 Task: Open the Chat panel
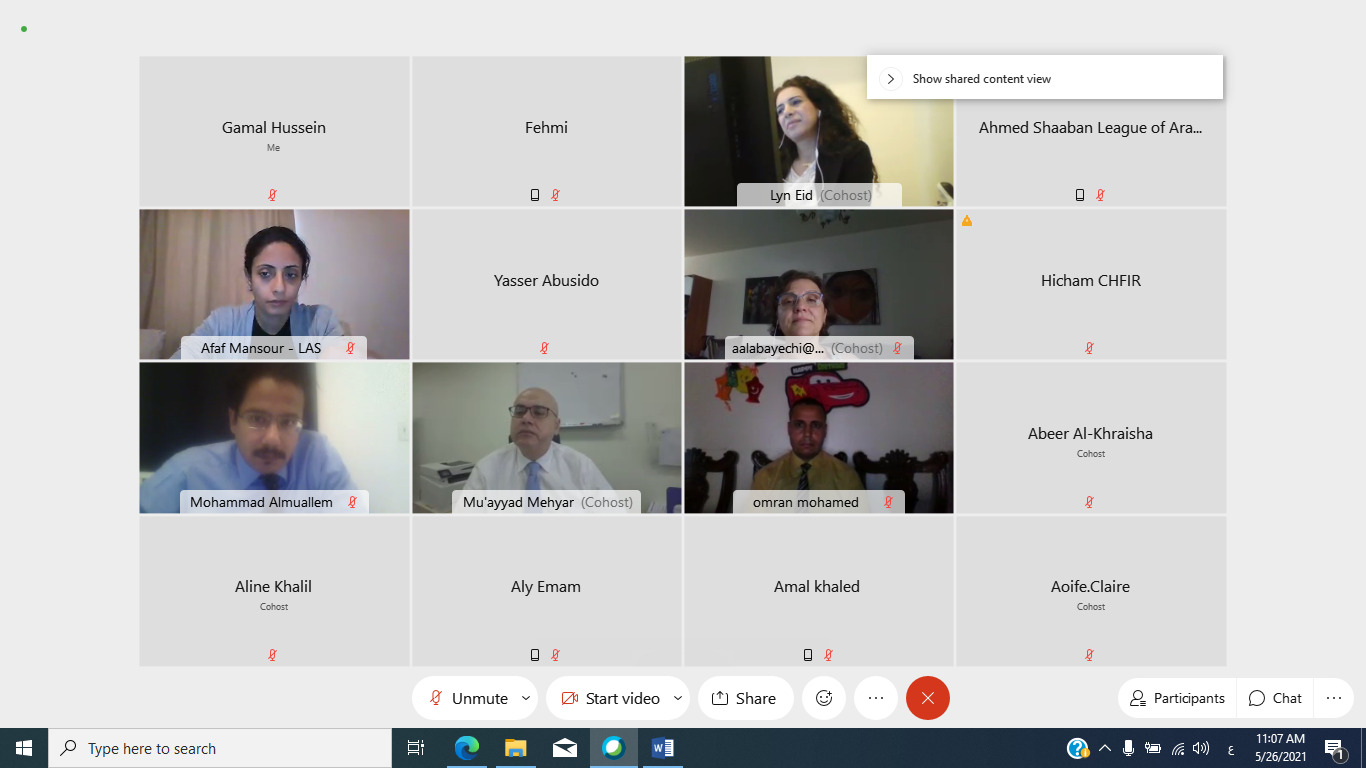coord(1276,698)
